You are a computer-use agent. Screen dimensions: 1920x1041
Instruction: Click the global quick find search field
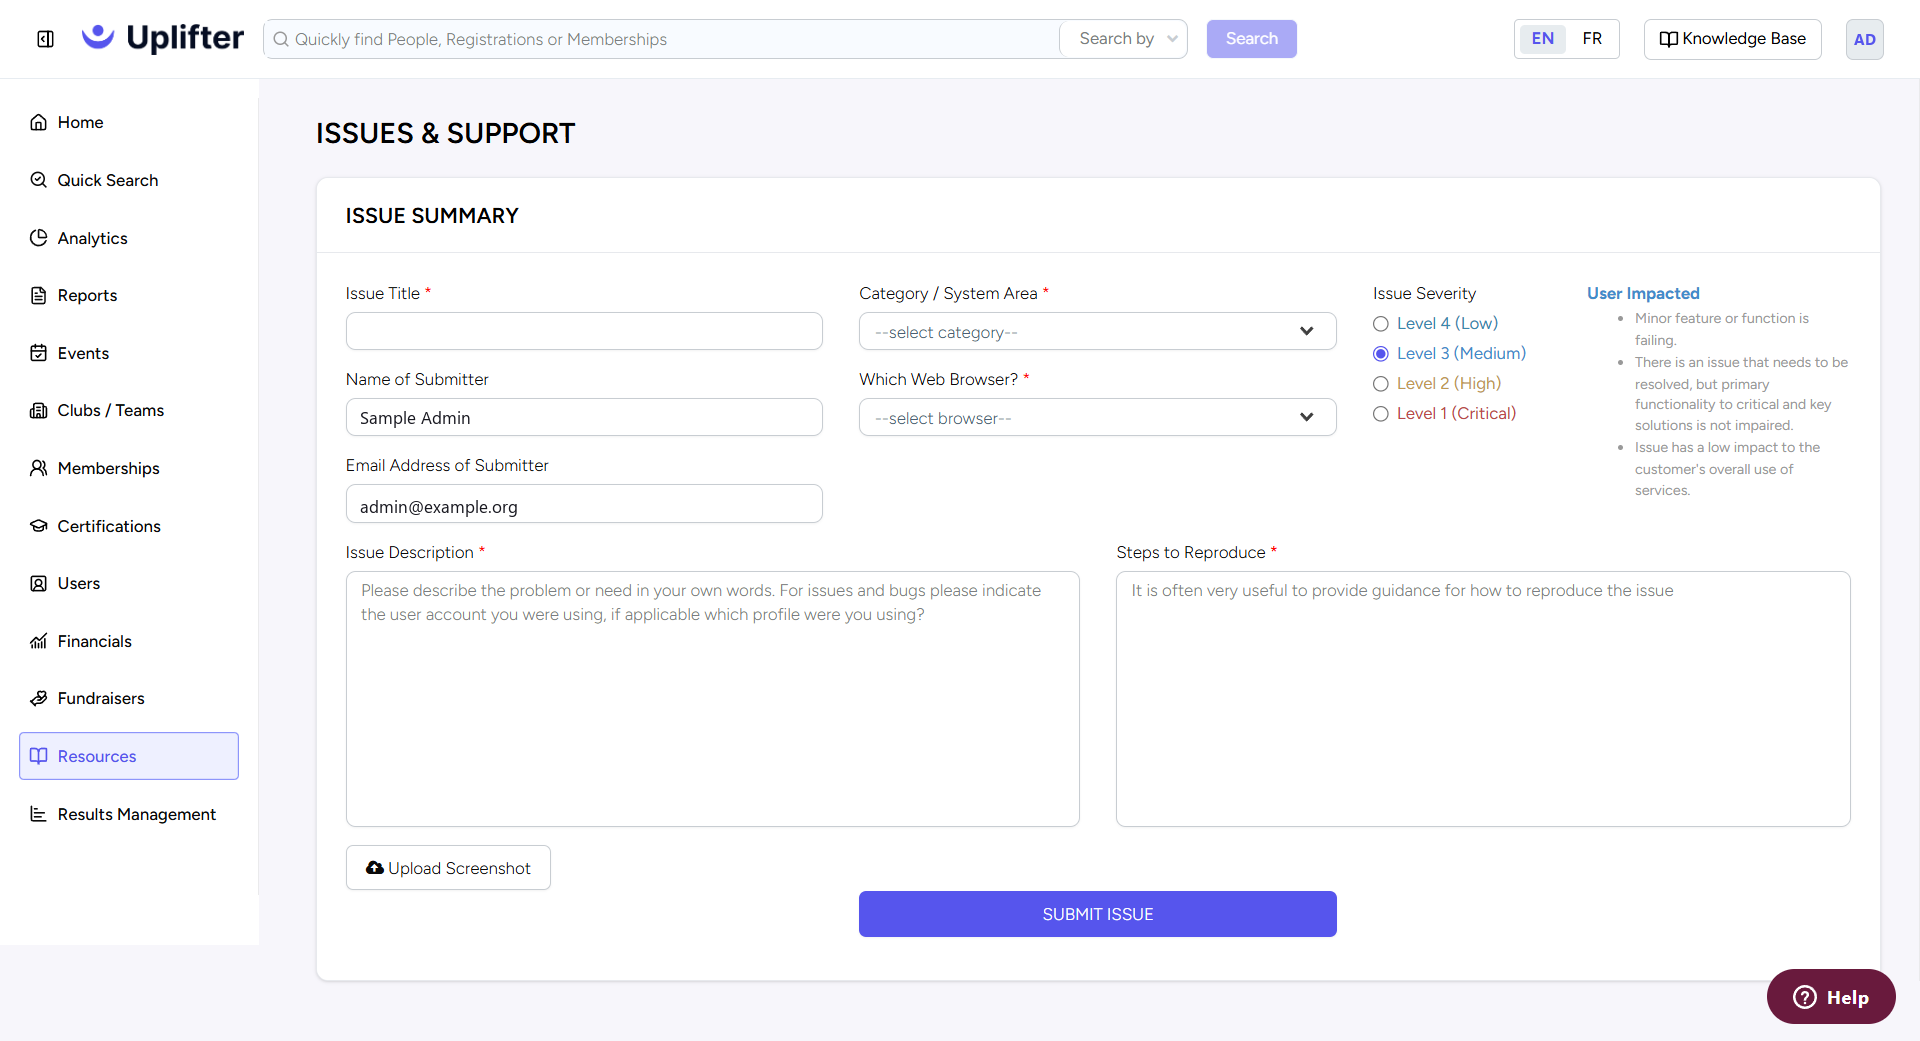662,39
